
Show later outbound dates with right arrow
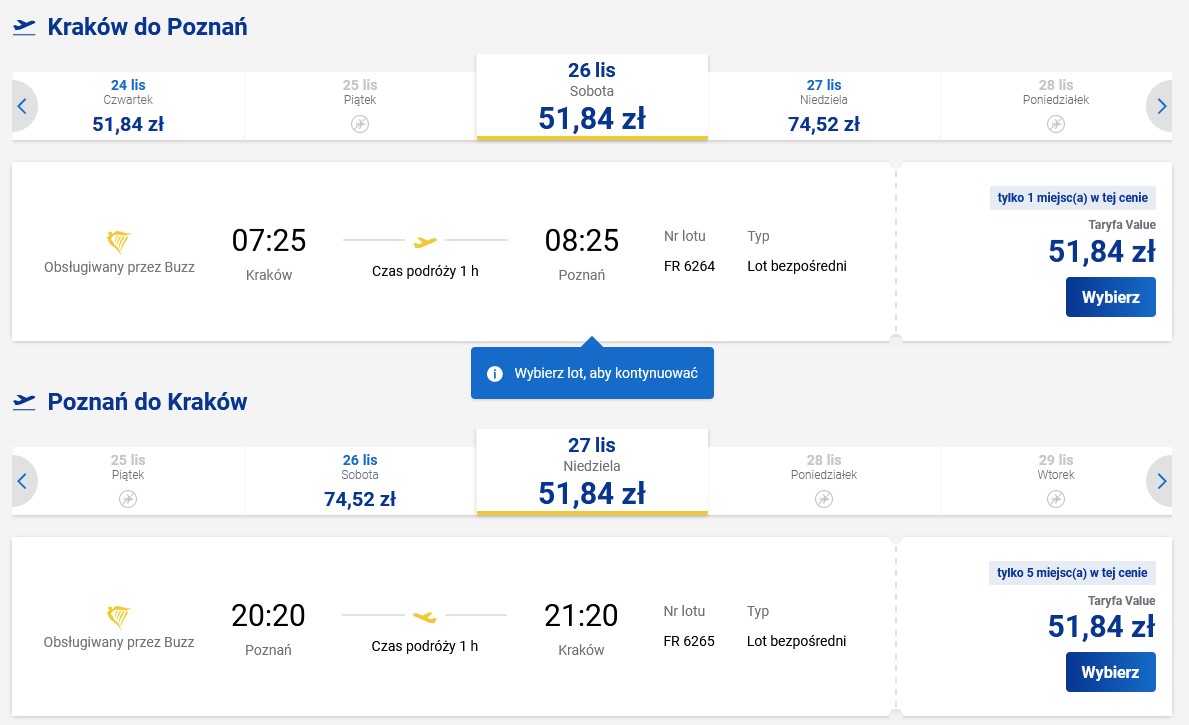click(x=1161, y=106)
